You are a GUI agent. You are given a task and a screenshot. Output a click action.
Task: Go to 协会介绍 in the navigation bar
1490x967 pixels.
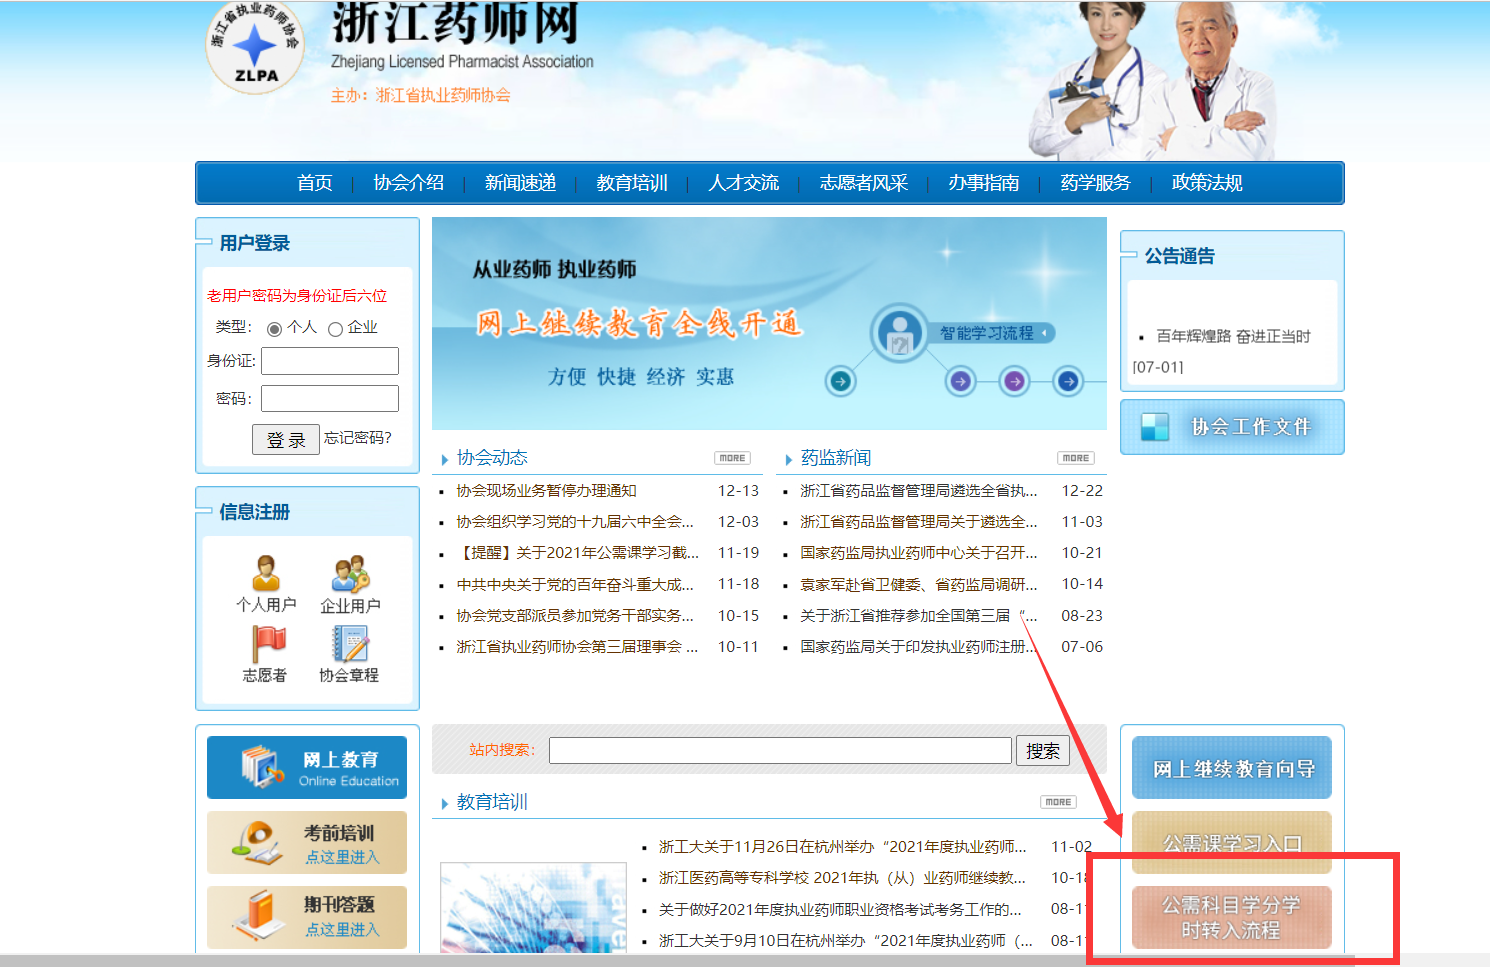408,183
